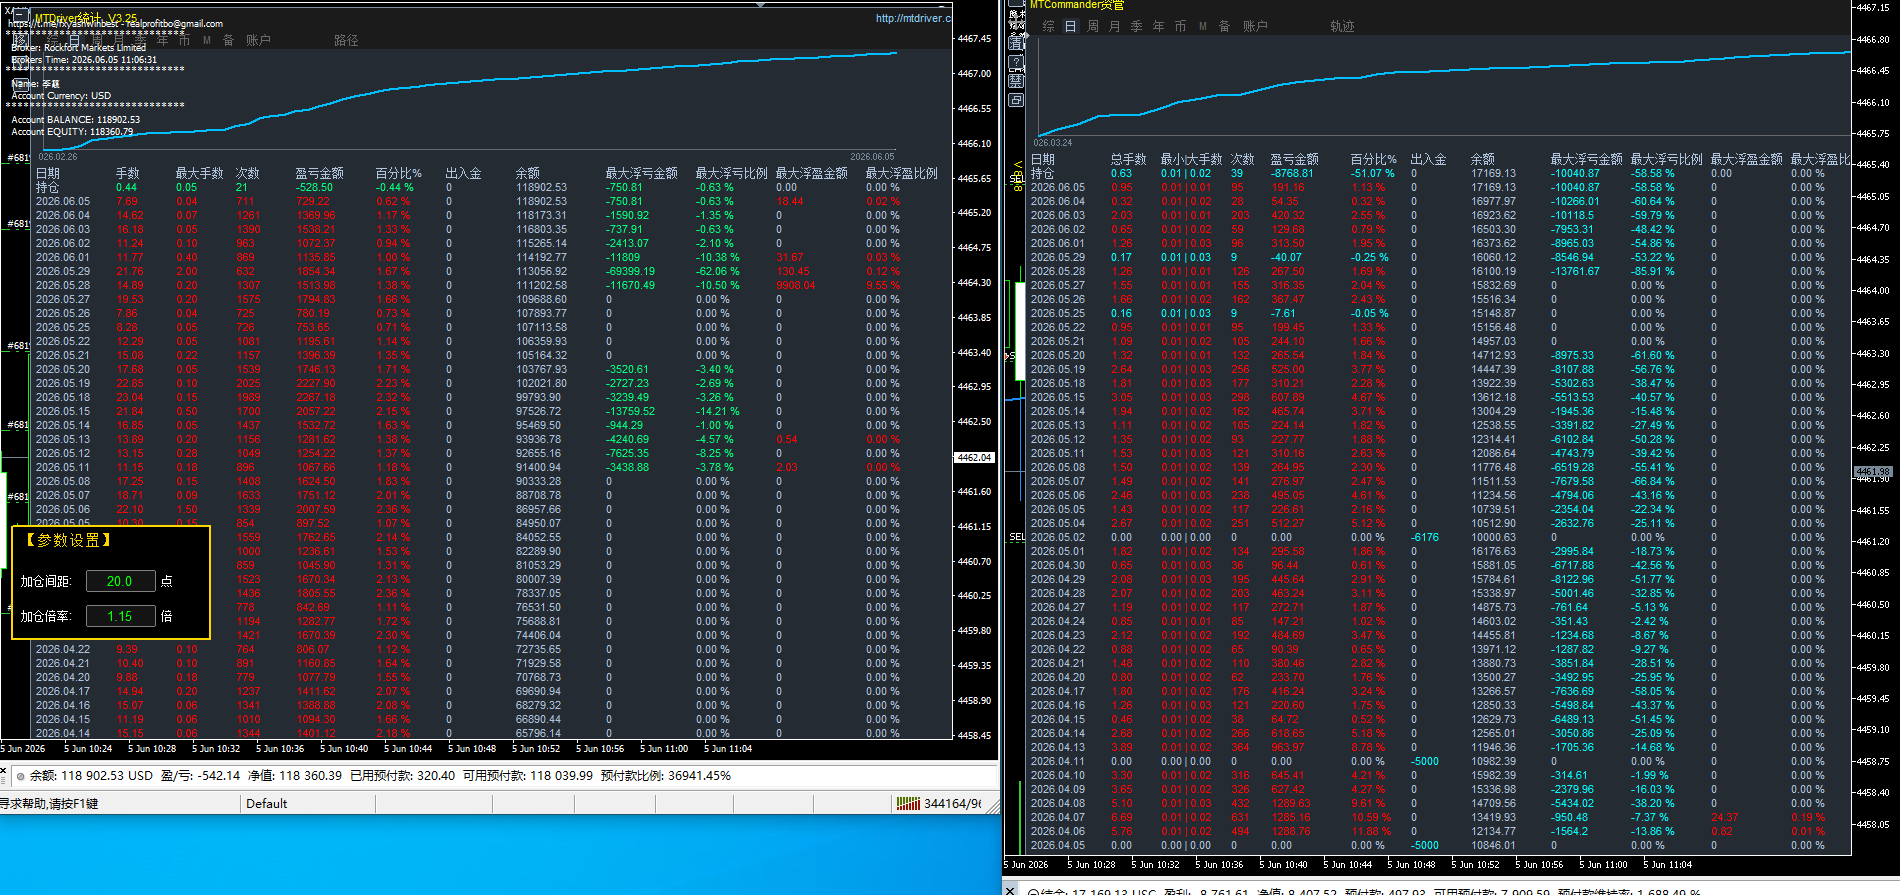The height and width of the screenshot is (895, 1900).
Task: Open the 币 currency tab in MTCommander panel
Action: (1180, 26)
